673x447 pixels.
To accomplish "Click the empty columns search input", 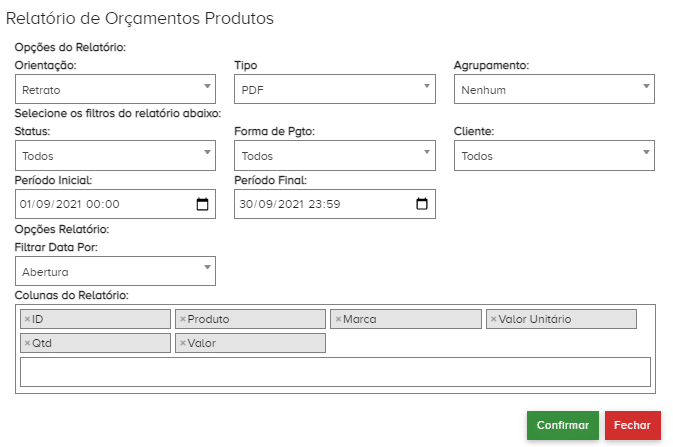I will [335, 372].
